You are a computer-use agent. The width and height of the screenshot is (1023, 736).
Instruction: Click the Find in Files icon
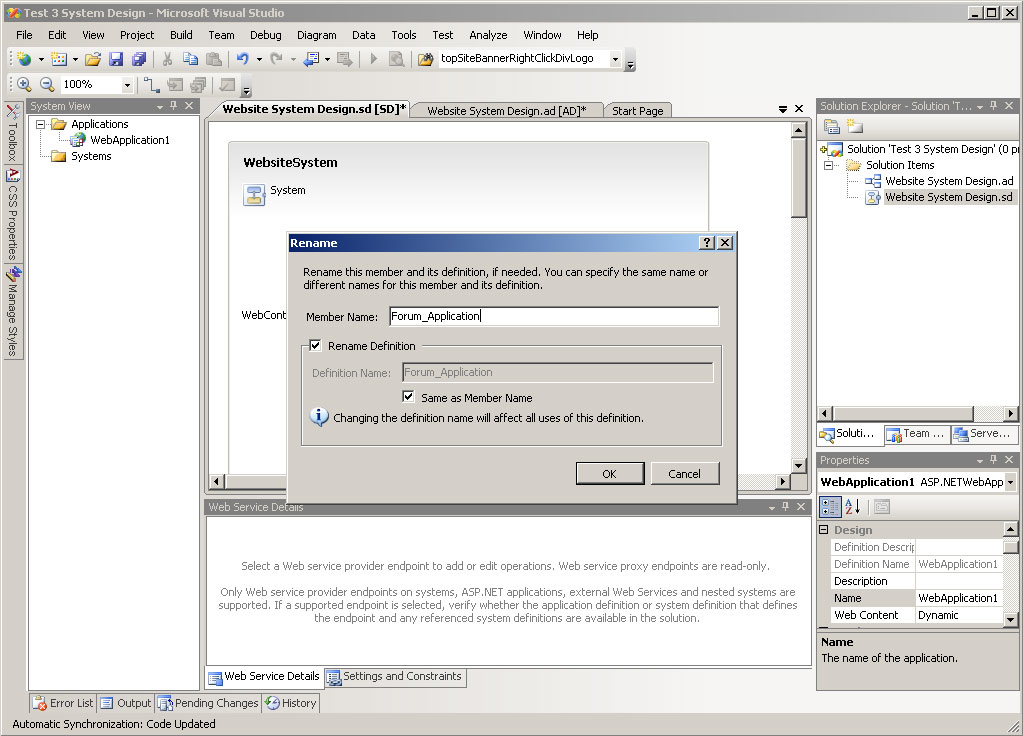425,59
